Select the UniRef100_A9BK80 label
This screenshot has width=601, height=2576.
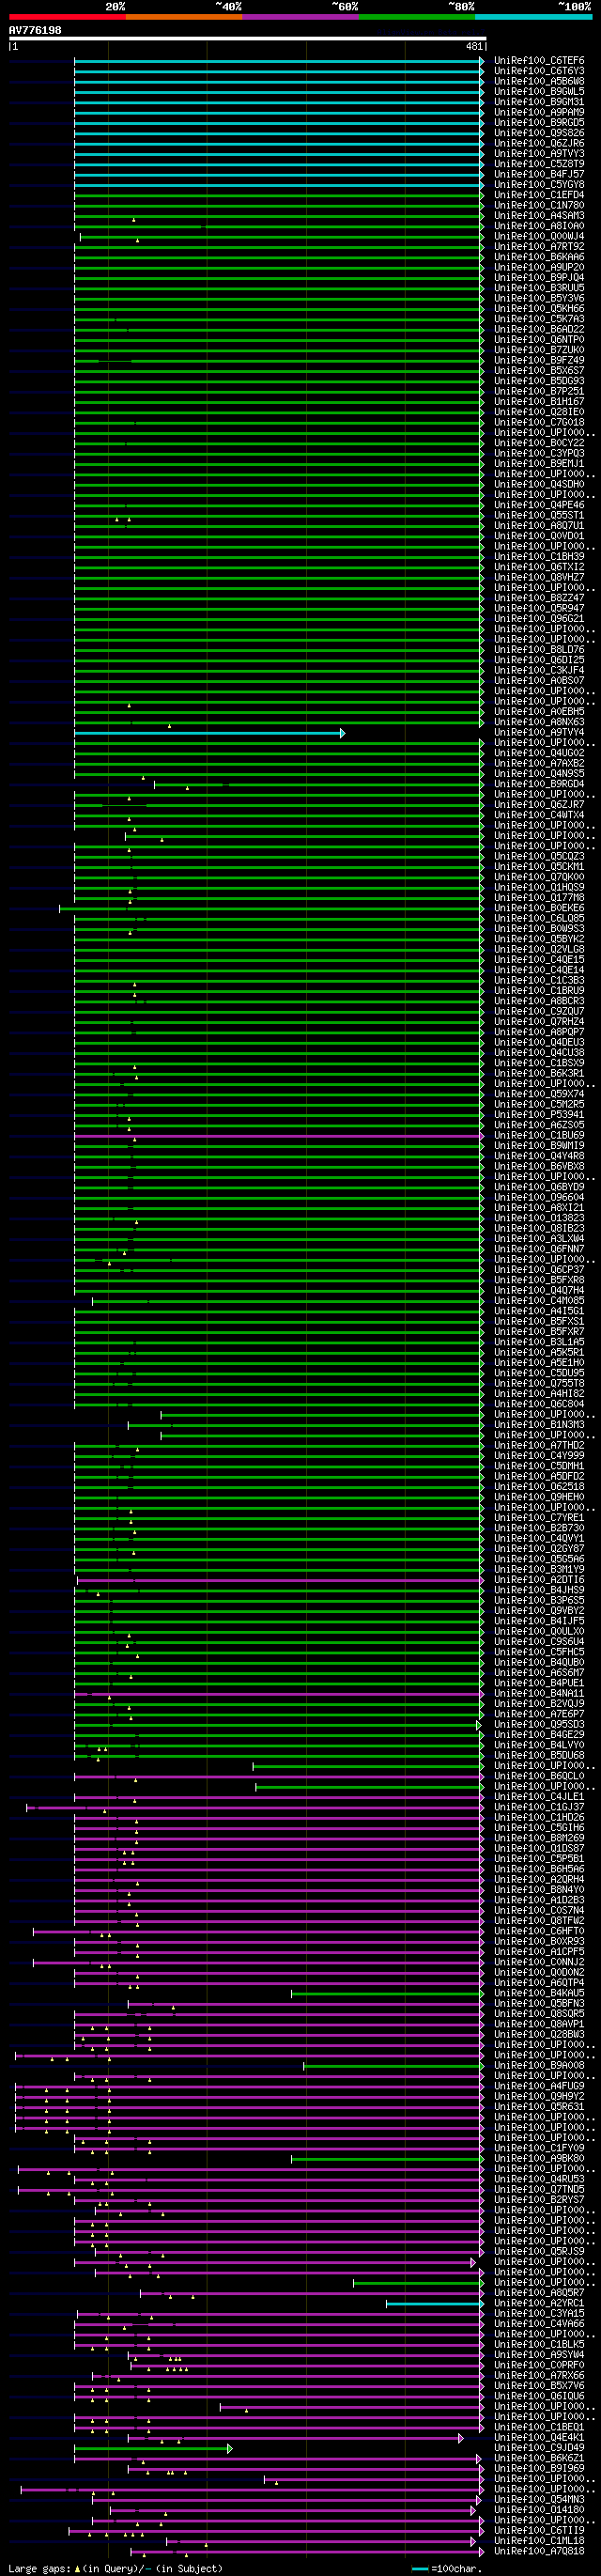point(539,2159)
